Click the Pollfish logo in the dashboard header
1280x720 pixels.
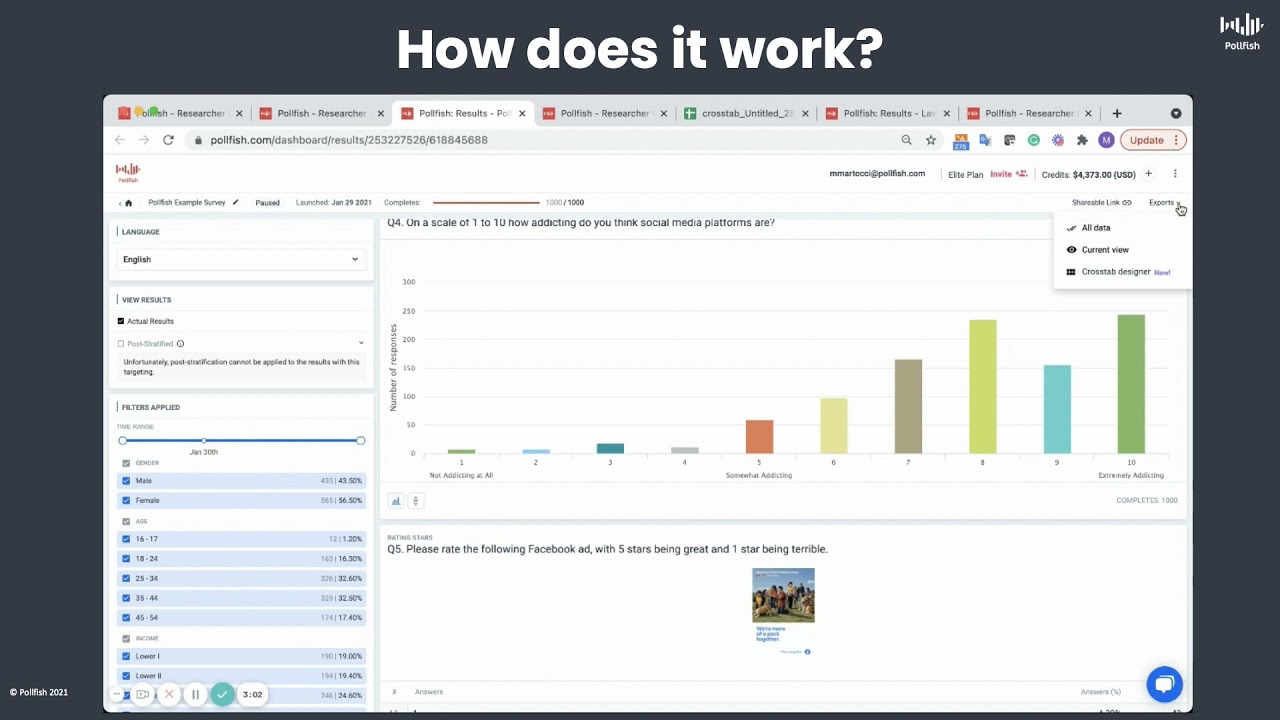click(x=128, y=173)
